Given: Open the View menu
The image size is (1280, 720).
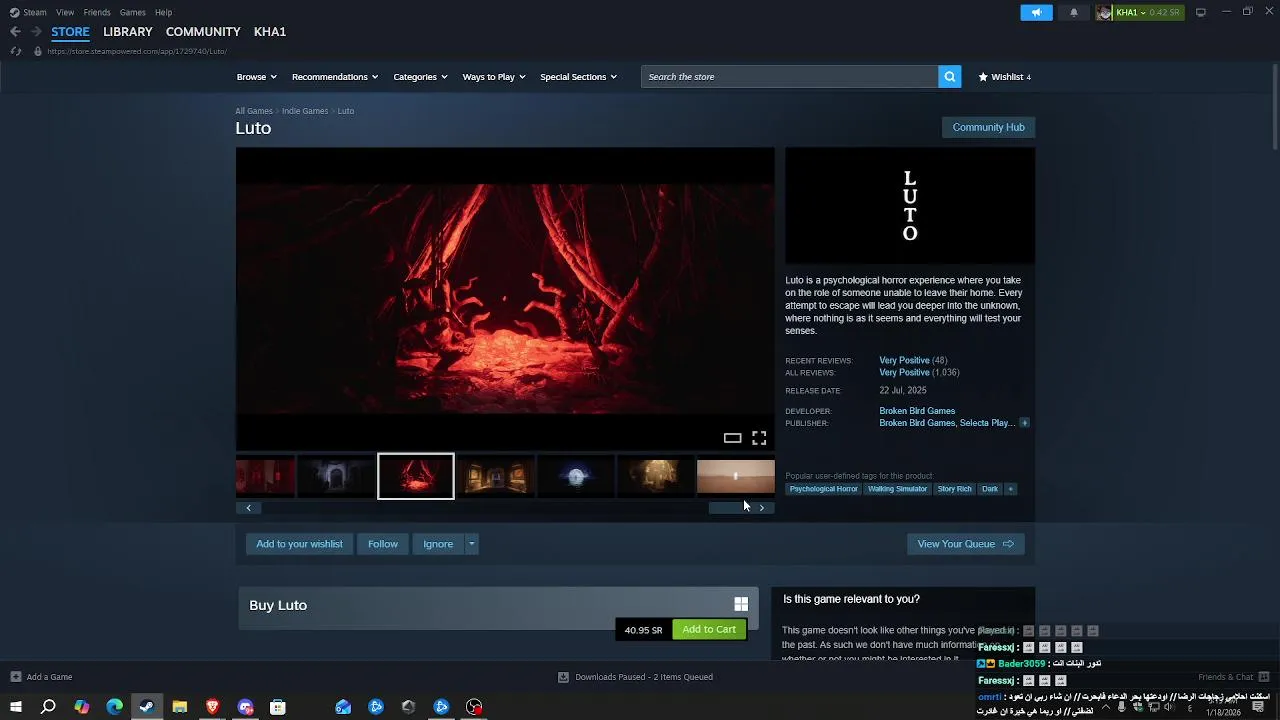Looking at the screenshot, I should coord(65,12).
